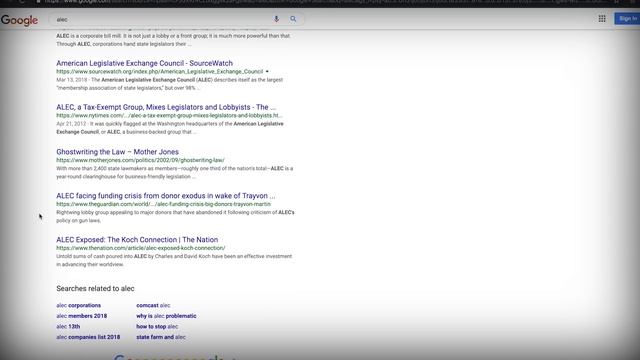The image size is (640, 360).
Task: Open Ghostwriting the Law Mother Jones result
Action: coord(118,152)
